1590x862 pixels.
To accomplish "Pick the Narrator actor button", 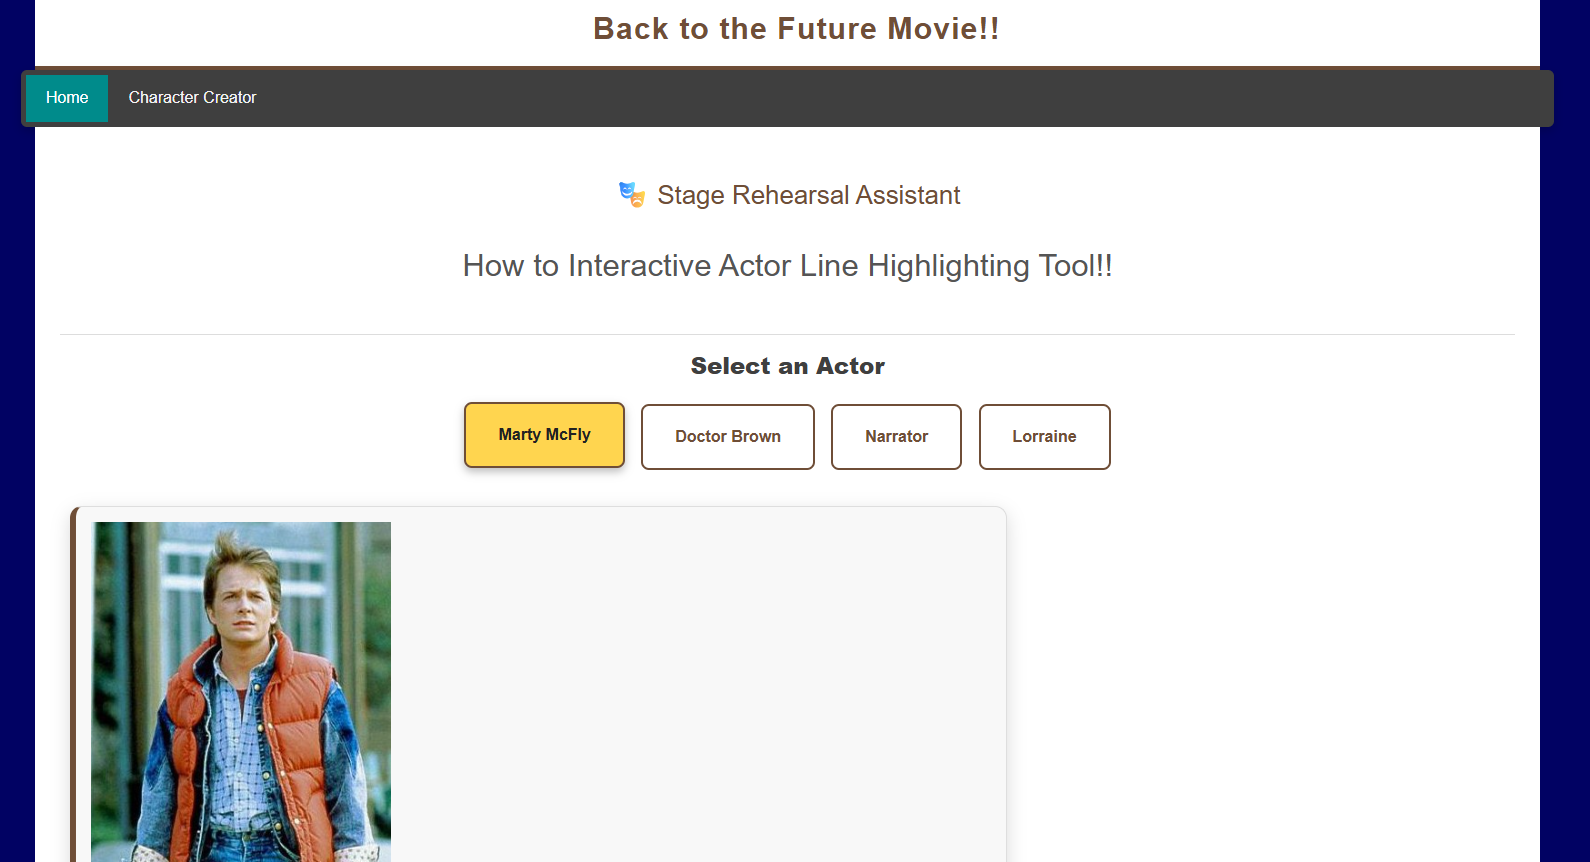I will click(896, 437).
